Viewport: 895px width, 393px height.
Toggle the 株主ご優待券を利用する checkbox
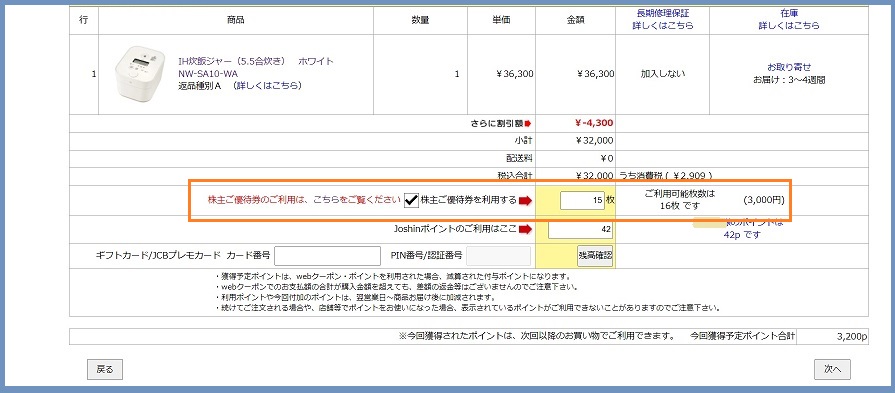coord(411,200)
